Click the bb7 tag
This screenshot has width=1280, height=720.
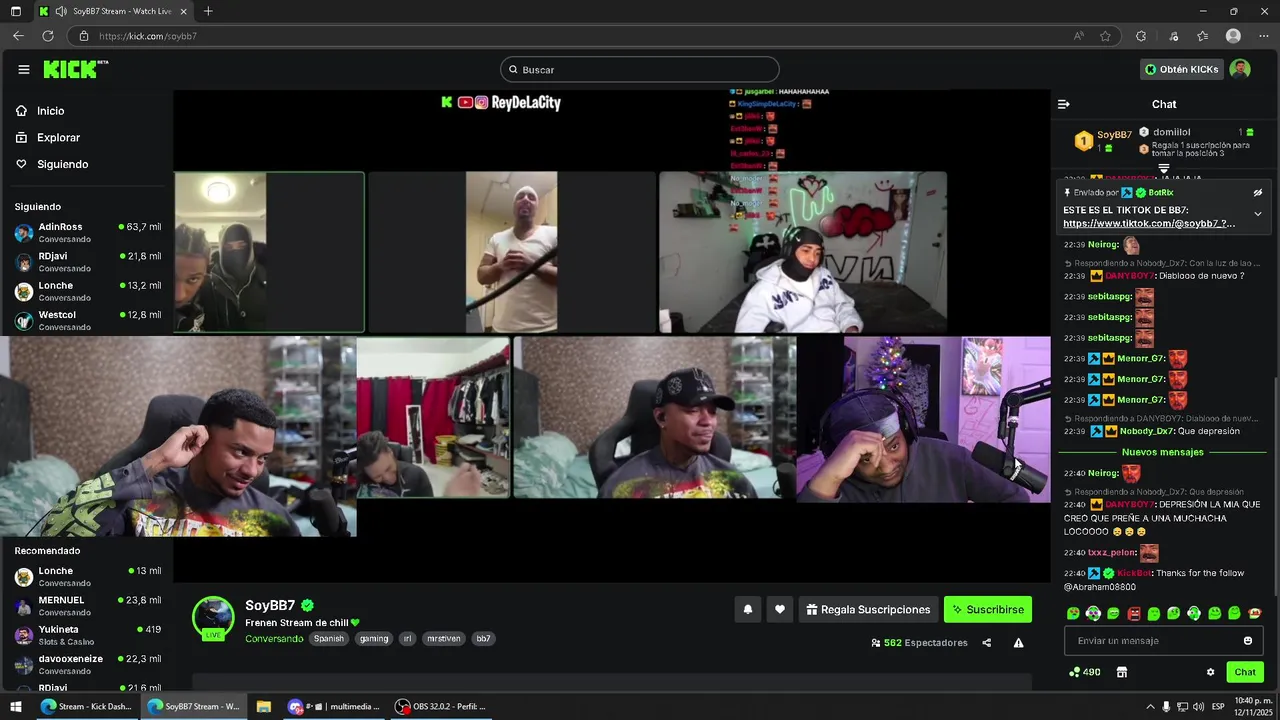tap(483, 639)
